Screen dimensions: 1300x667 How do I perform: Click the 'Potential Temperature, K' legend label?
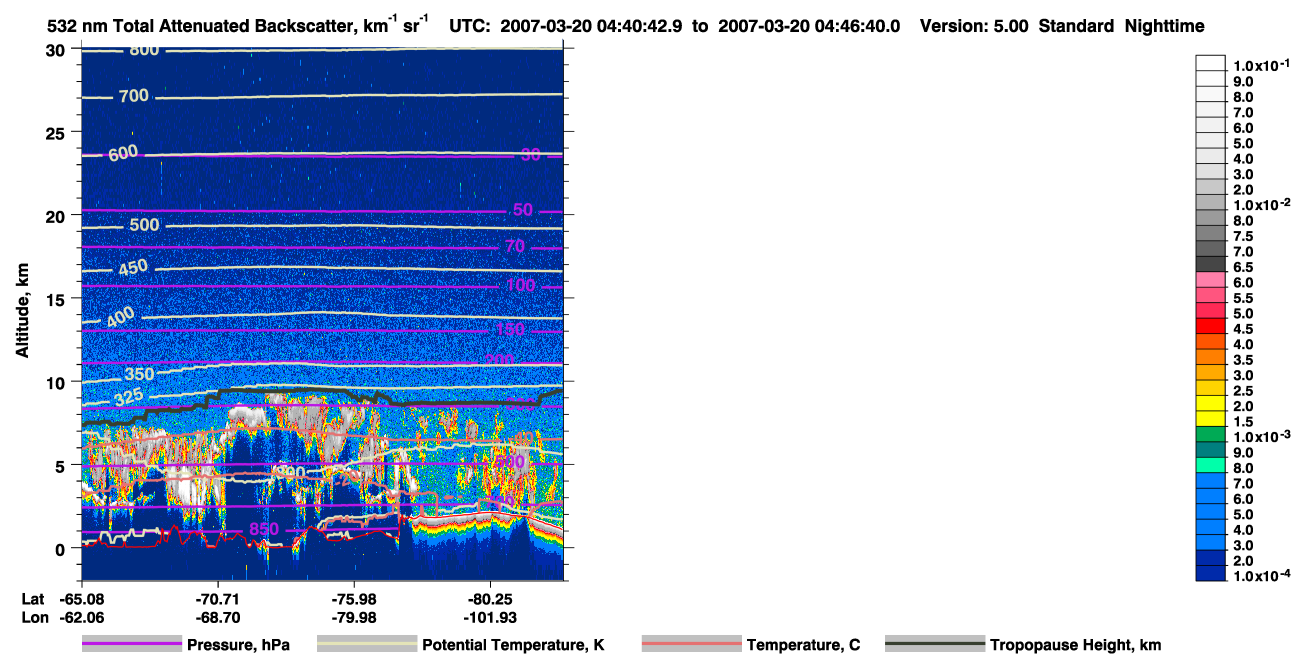point(514,645)
